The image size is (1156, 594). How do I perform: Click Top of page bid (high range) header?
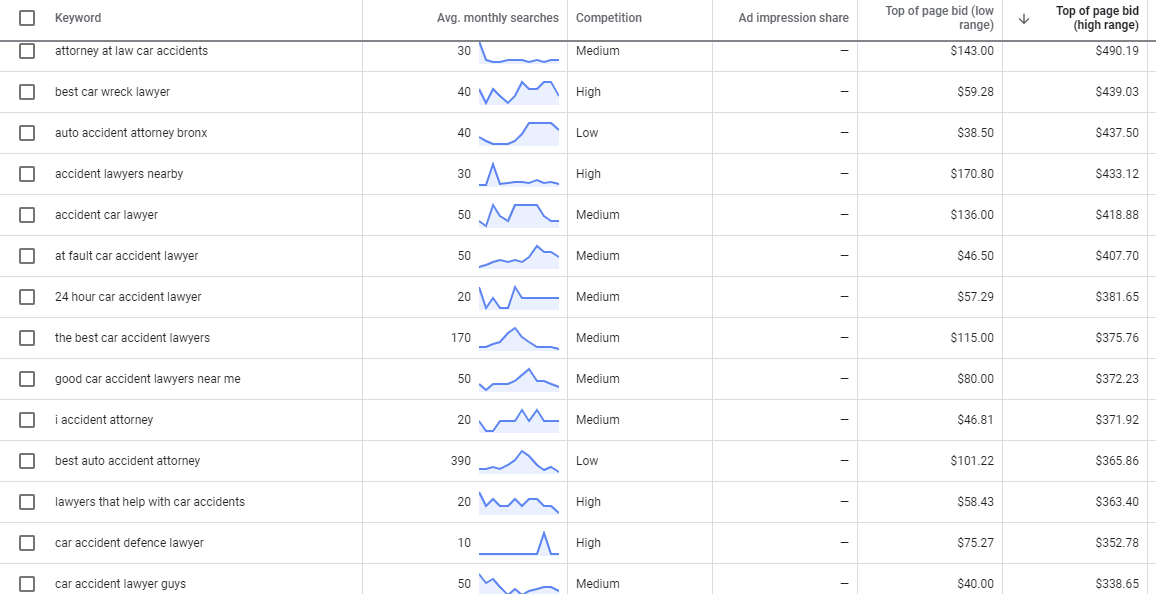coord(1097,18)
